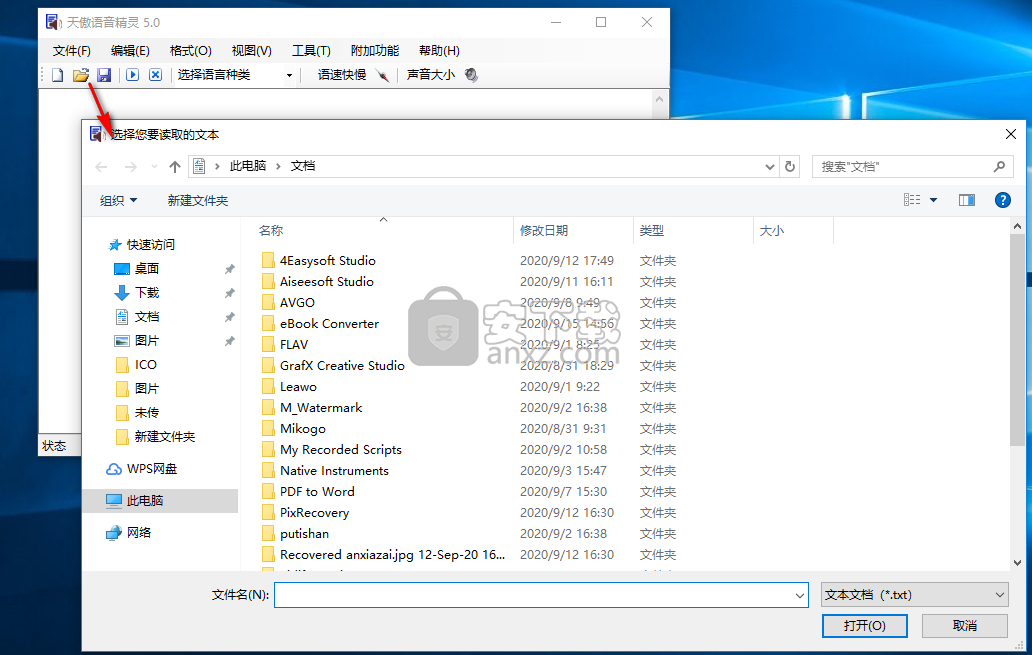The width and height of the screenshot is (1032, 655).
Task: Click the 打开(O) button
Action: click(864, 626)
